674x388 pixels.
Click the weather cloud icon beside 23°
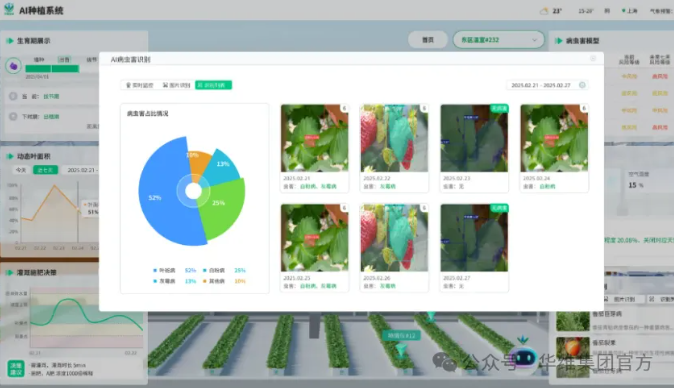click(x=544, y=11)
